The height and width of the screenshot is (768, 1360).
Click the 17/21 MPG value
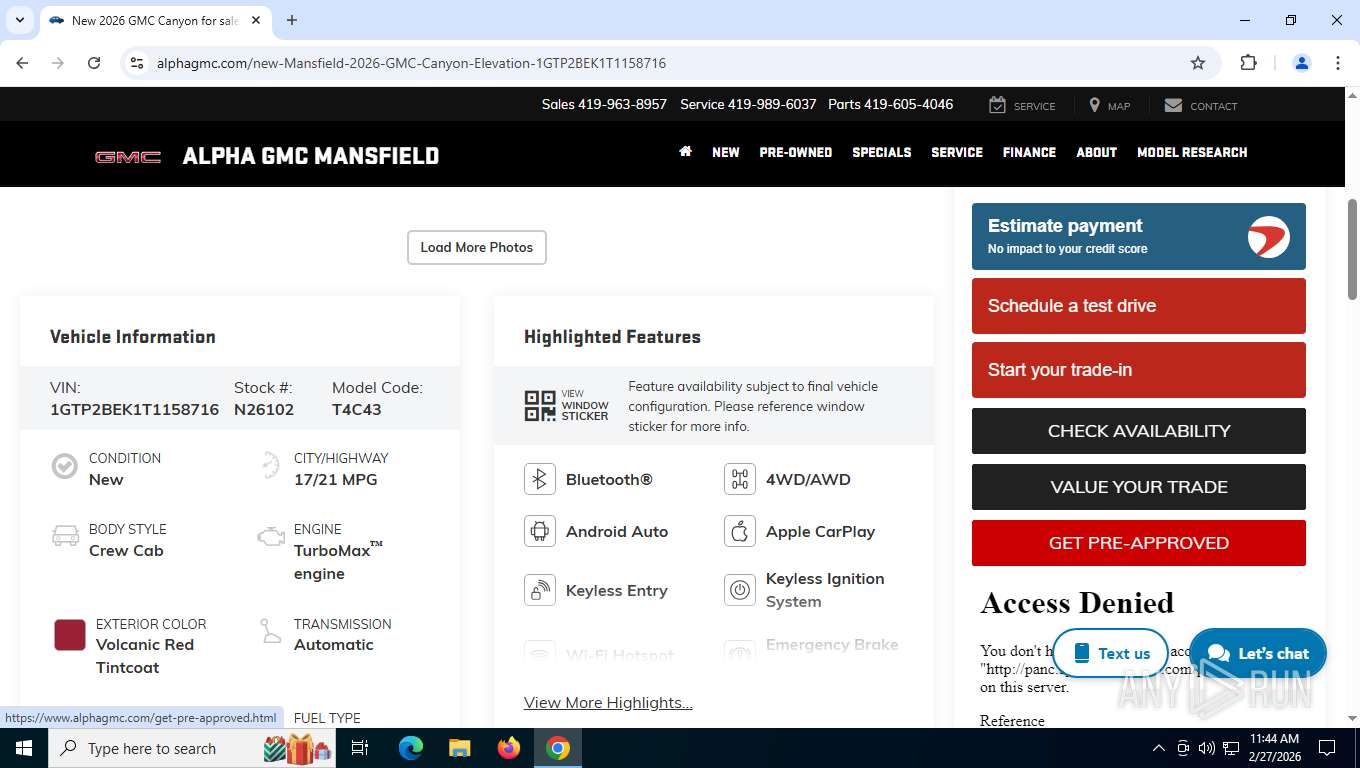336,479
